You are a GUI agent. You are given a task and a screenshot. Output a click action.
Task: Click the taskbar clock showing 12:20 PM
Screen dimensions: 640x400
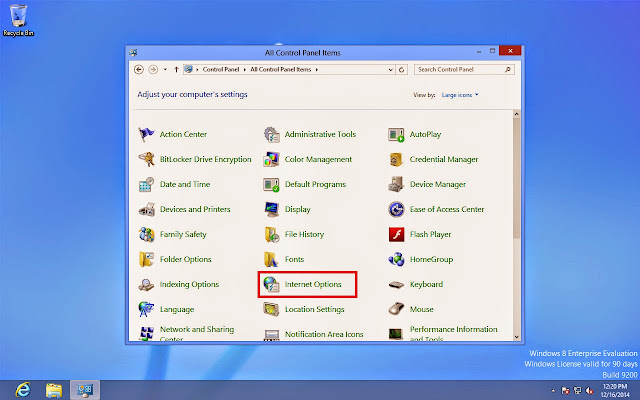click(x=615, y=391)
